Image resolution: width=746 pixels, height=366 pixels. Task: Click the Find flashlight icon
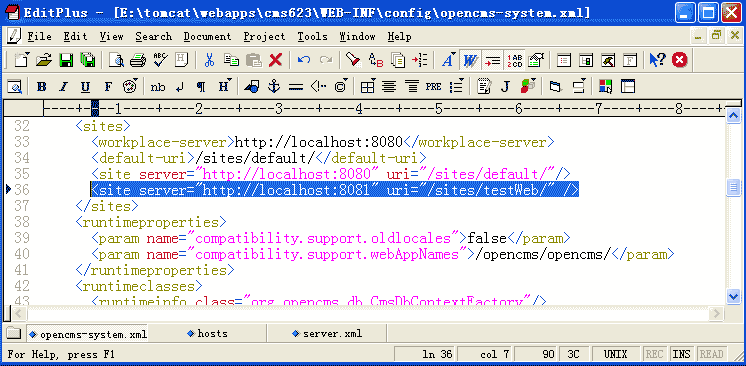[x=353, y=60]
